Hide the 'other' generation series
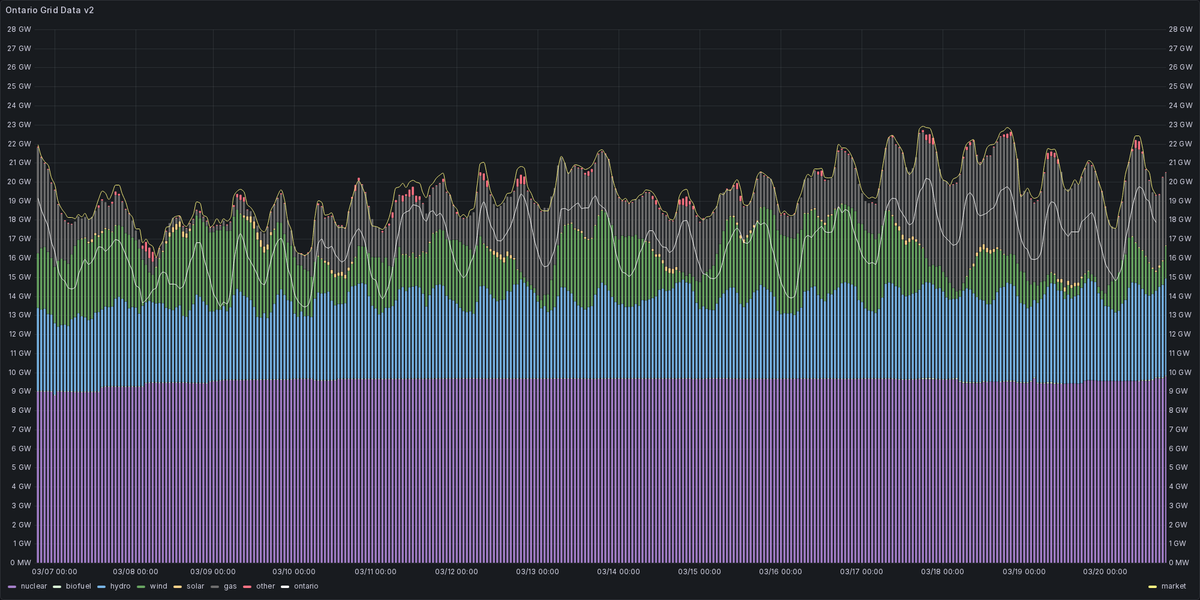Screen dimensions: 1200x600 tap(265, 587)
